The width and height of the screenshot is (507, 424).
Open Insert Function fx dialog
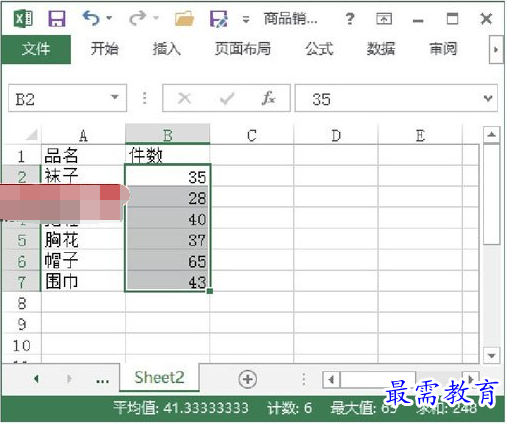coord(268,98)
